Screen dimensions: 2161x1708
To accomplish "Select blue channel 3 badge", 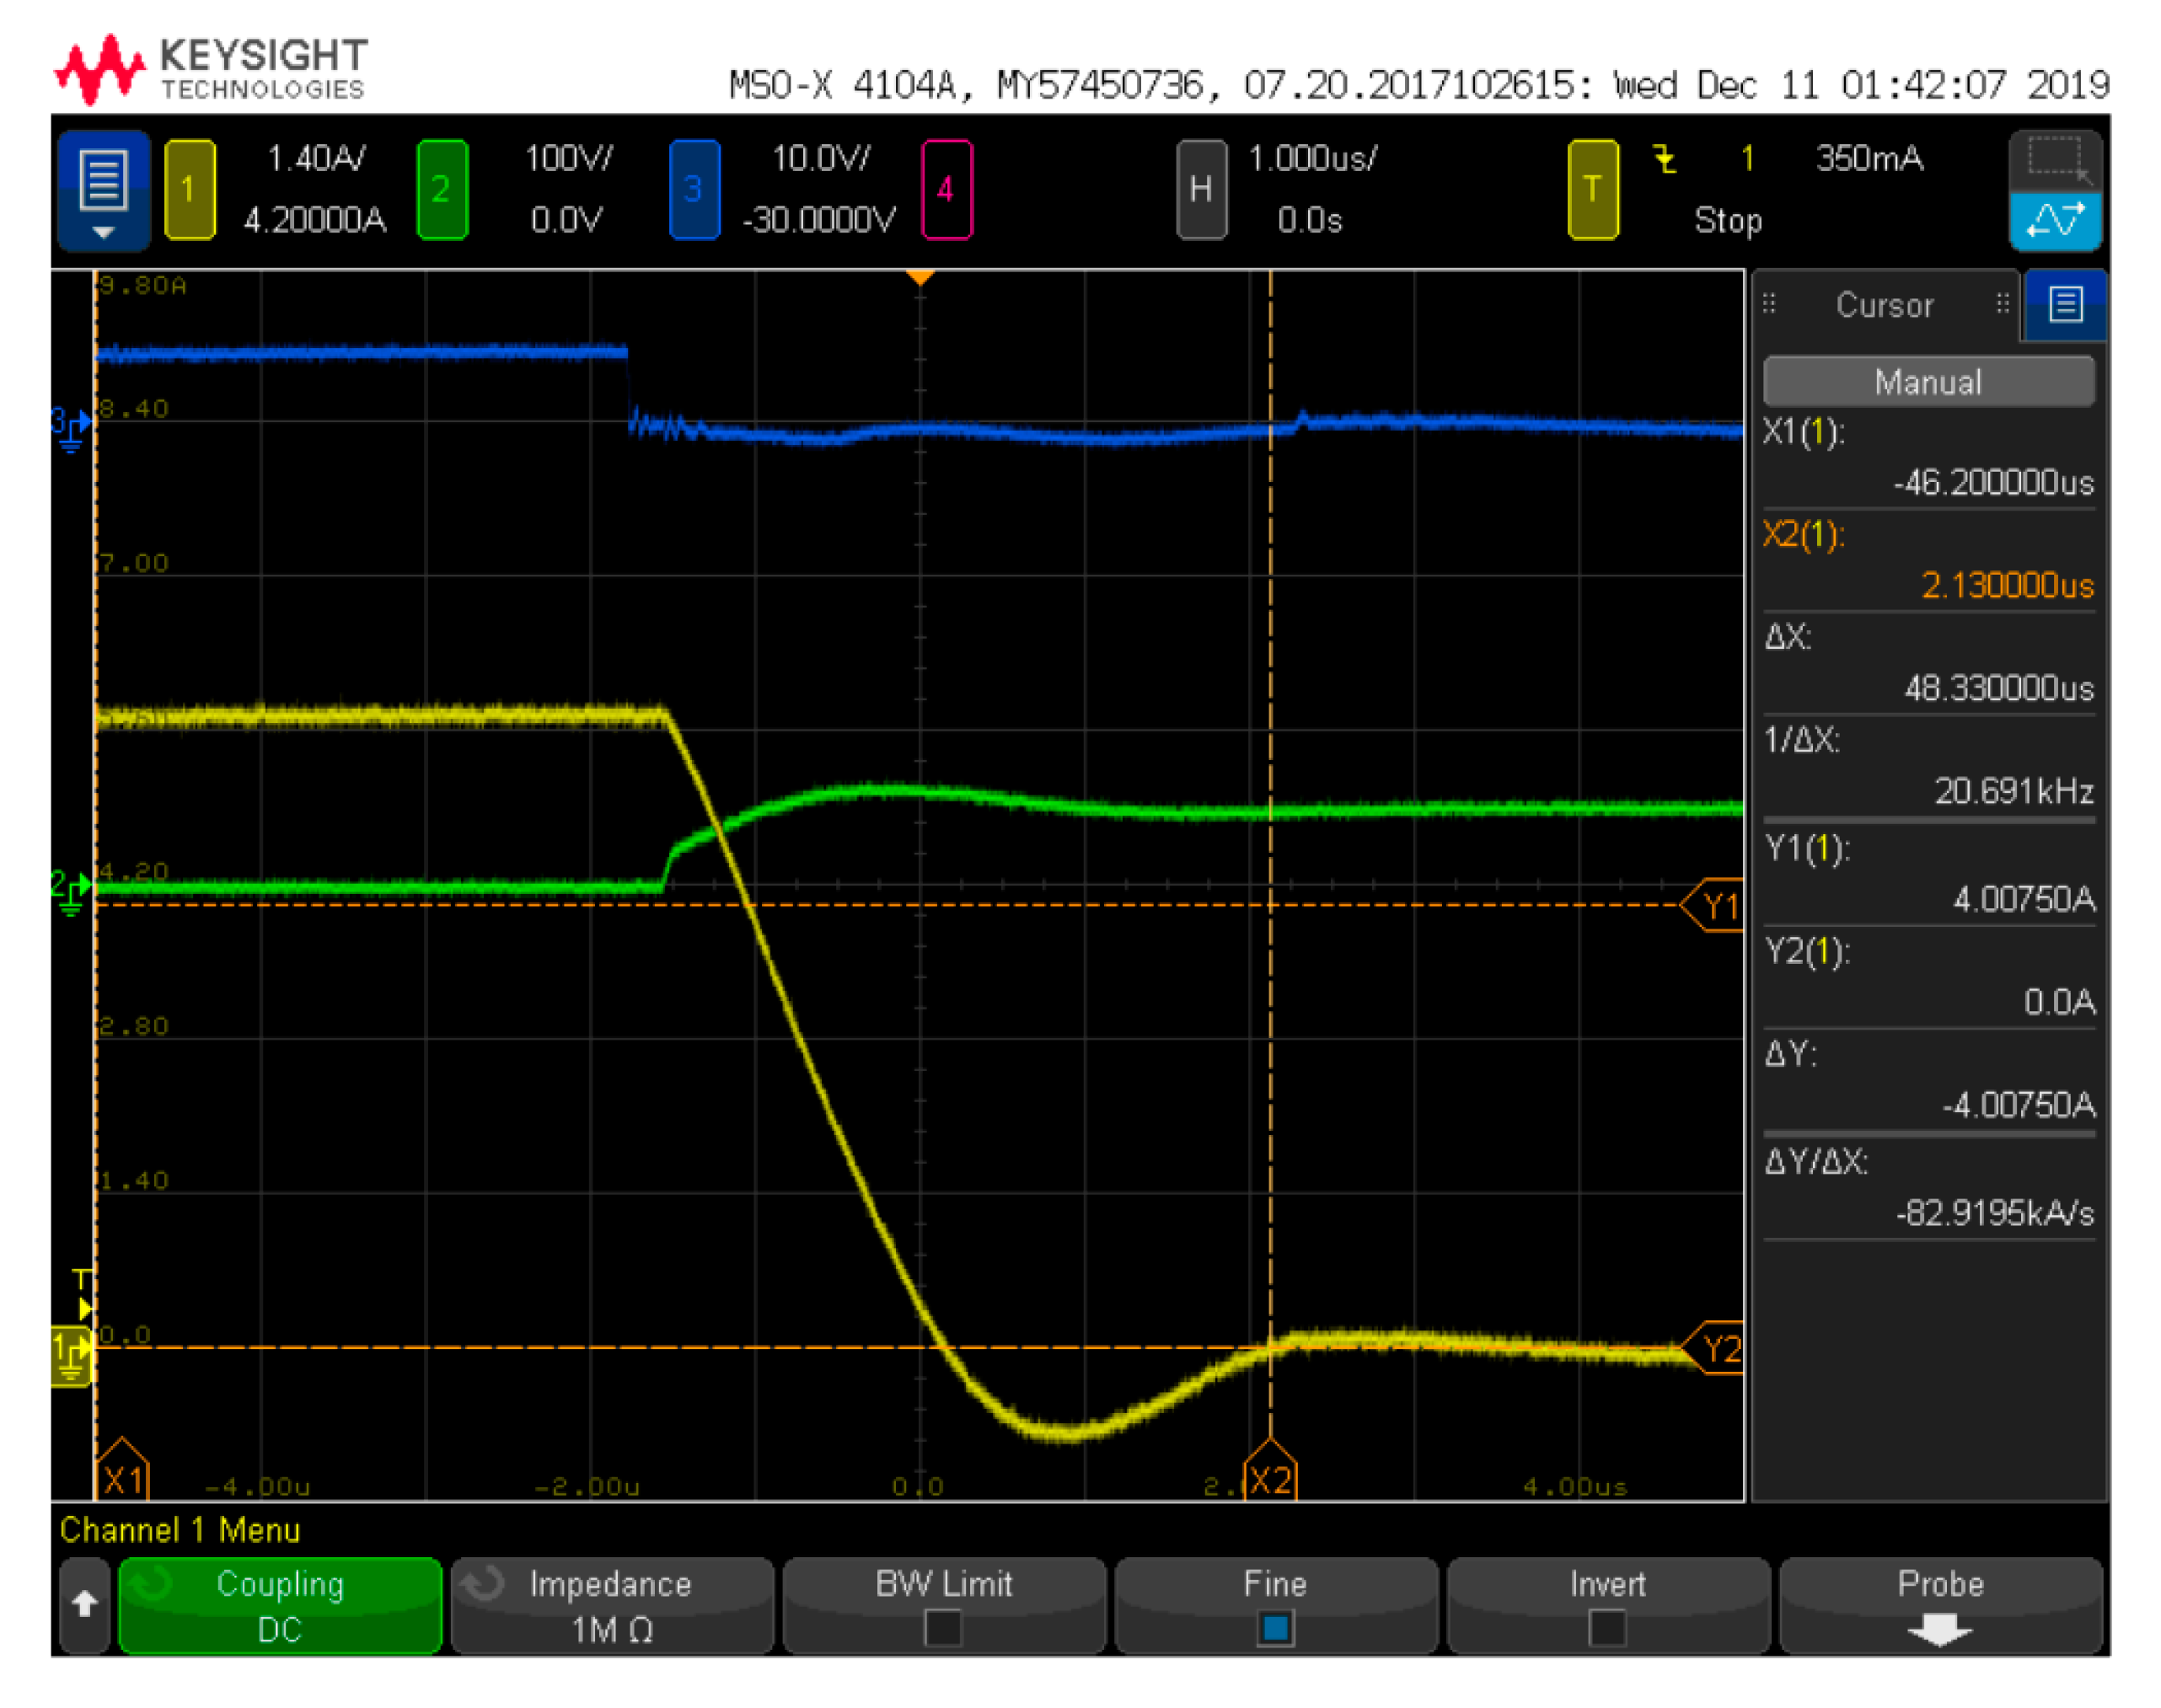I will 694,190.
